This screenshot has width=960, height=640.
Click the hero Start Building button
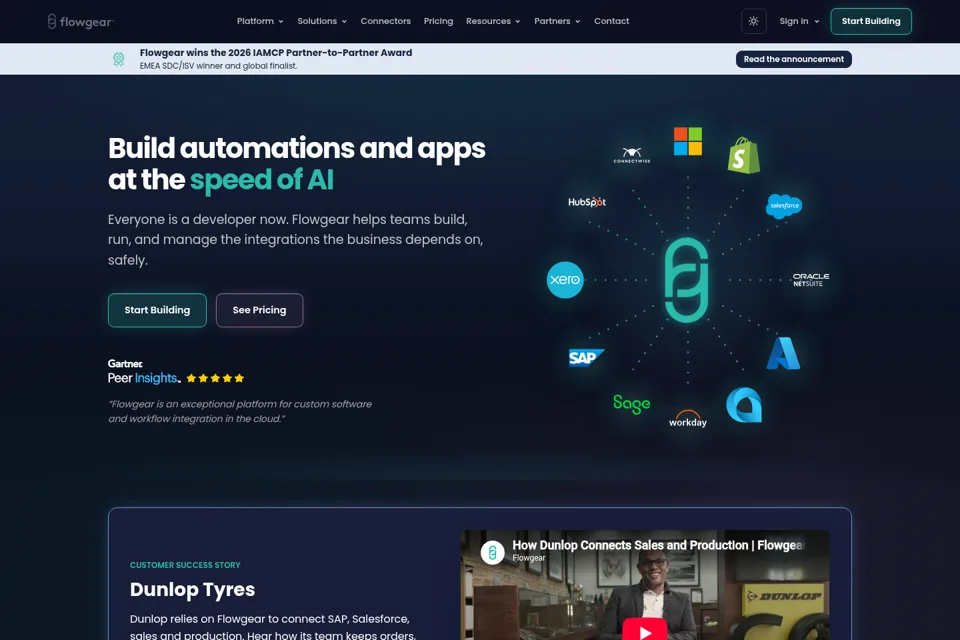[157, 310]
